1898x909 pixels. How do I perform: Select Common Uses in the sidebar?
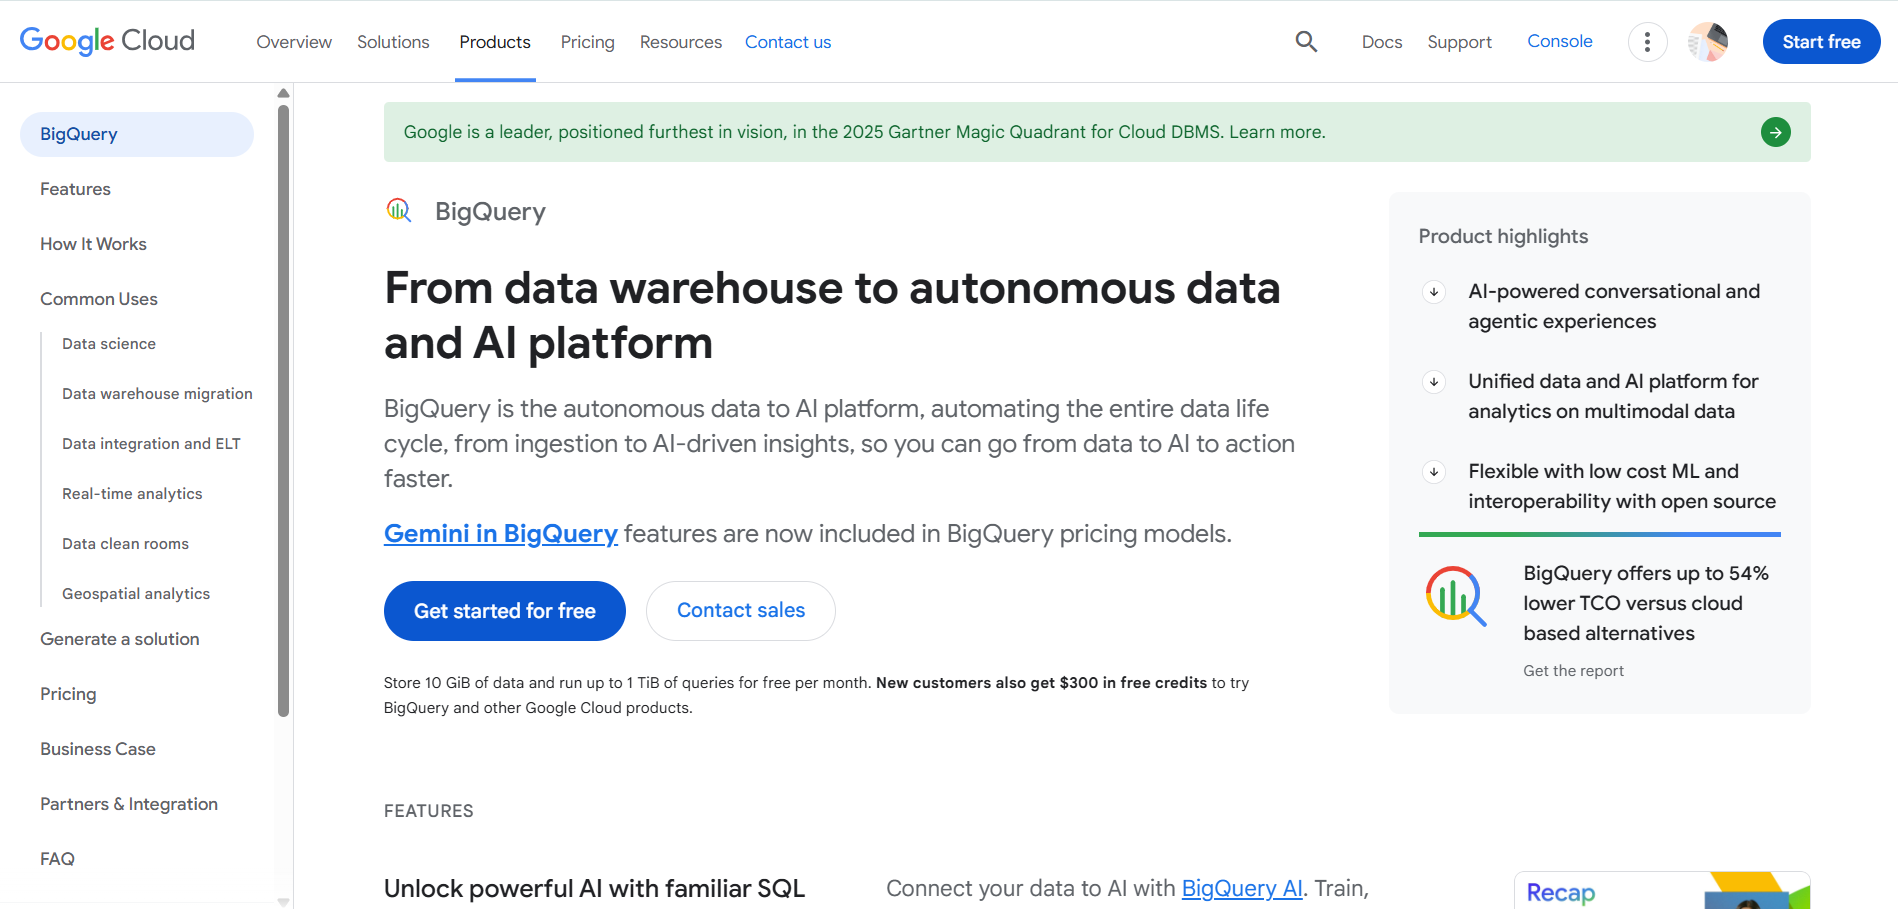[99, 299]
